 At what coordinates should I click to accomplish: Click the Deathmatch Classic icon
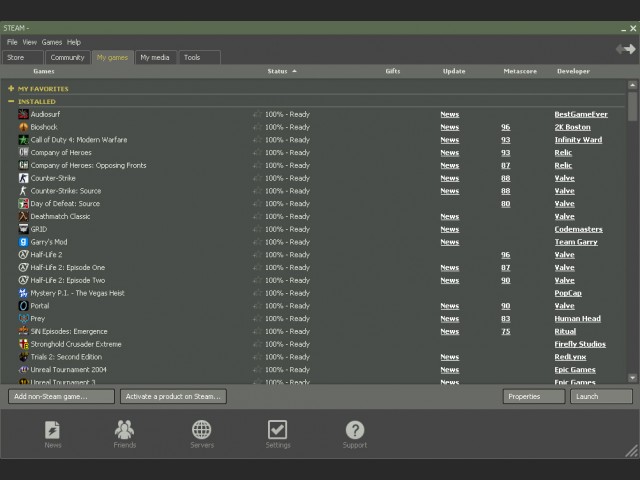click(24, 216)
